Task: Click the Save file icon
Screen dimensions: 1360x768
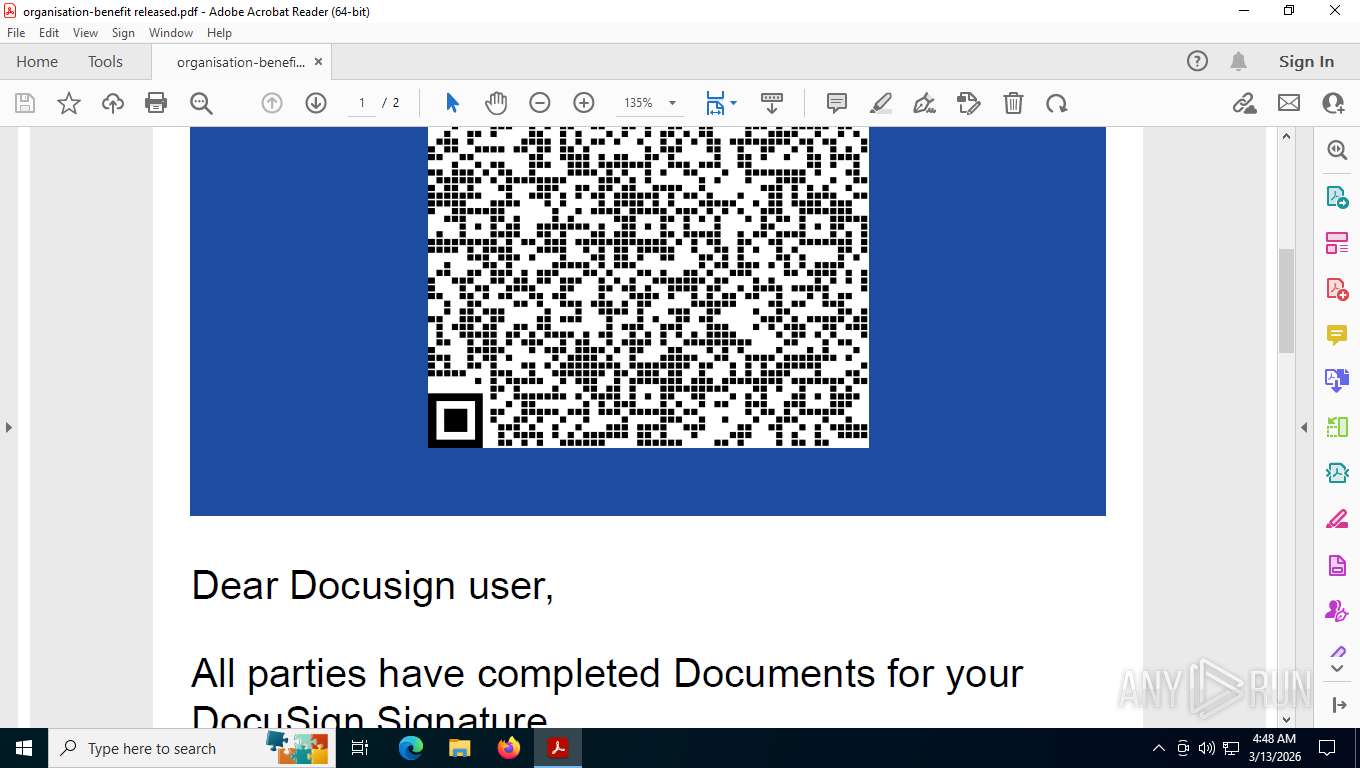Action: click(25, 103)
